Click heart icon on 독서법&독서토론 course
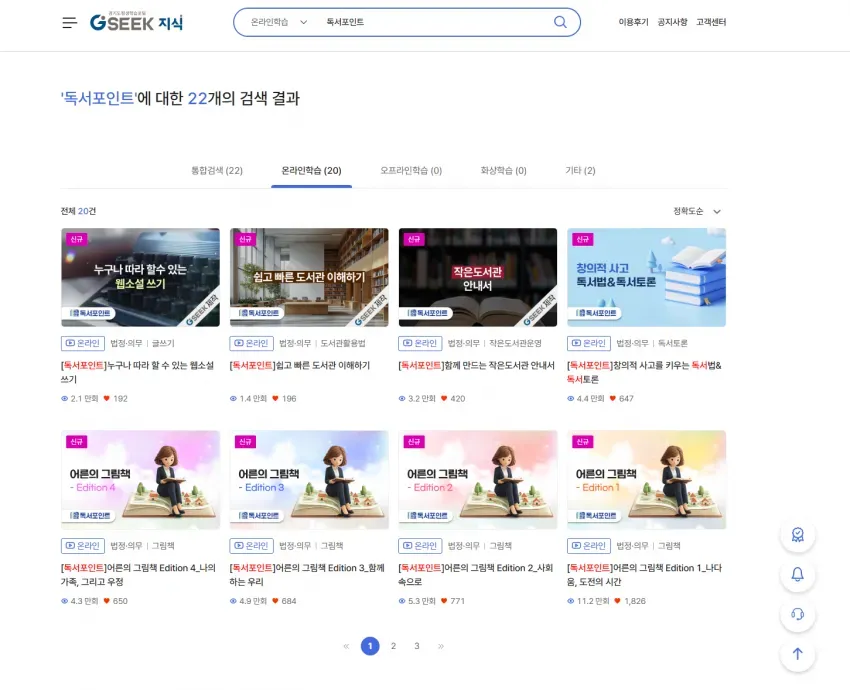Image resolution: width=850 pixels, height=690 pixels. click(613, 398)
